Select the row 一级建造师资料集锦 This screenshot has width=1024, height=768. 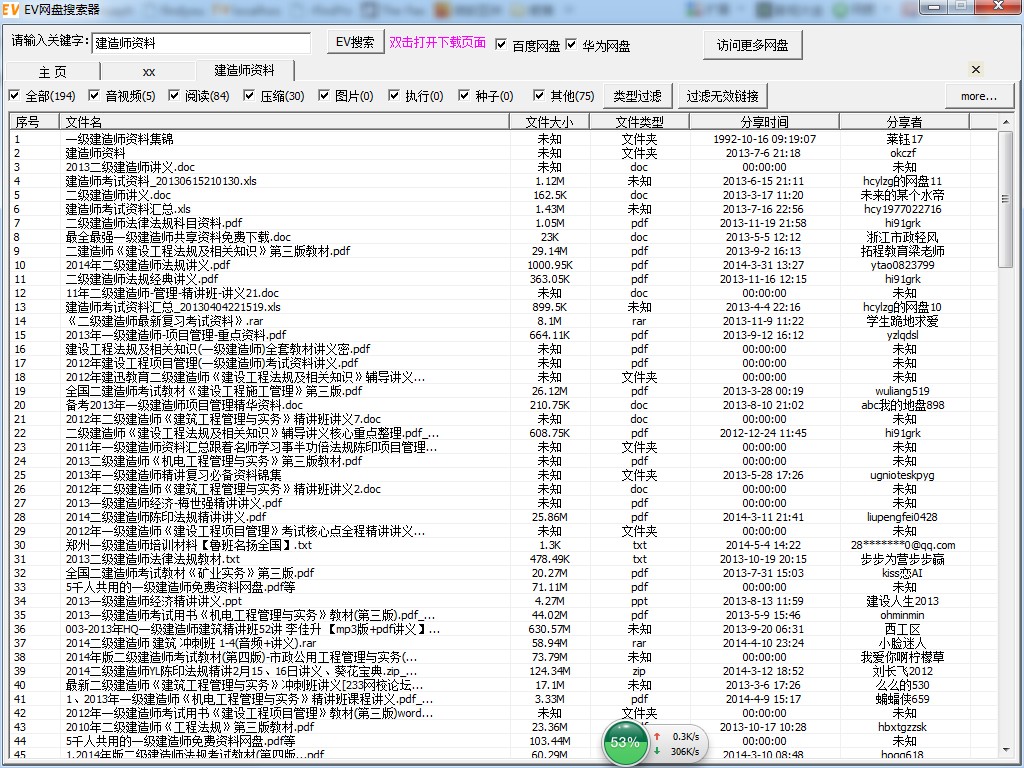119,139
